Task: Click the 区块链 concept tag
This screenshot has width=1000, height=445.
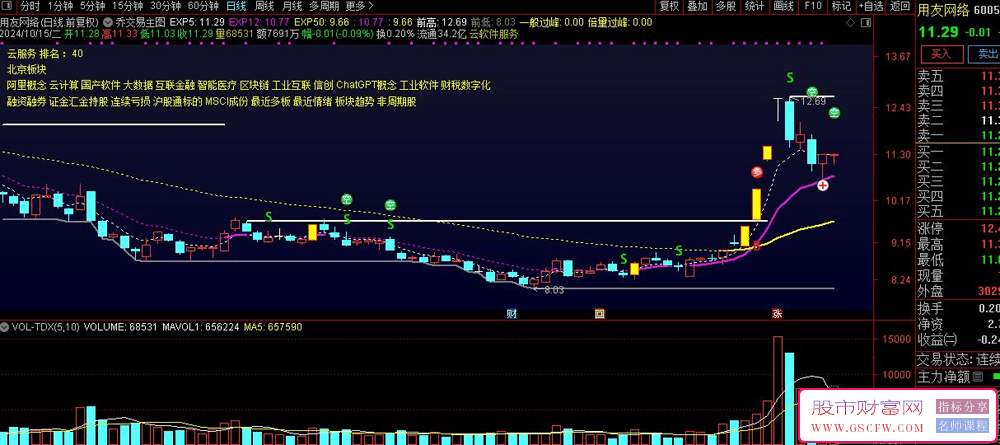Action: (x=254, y=85)
